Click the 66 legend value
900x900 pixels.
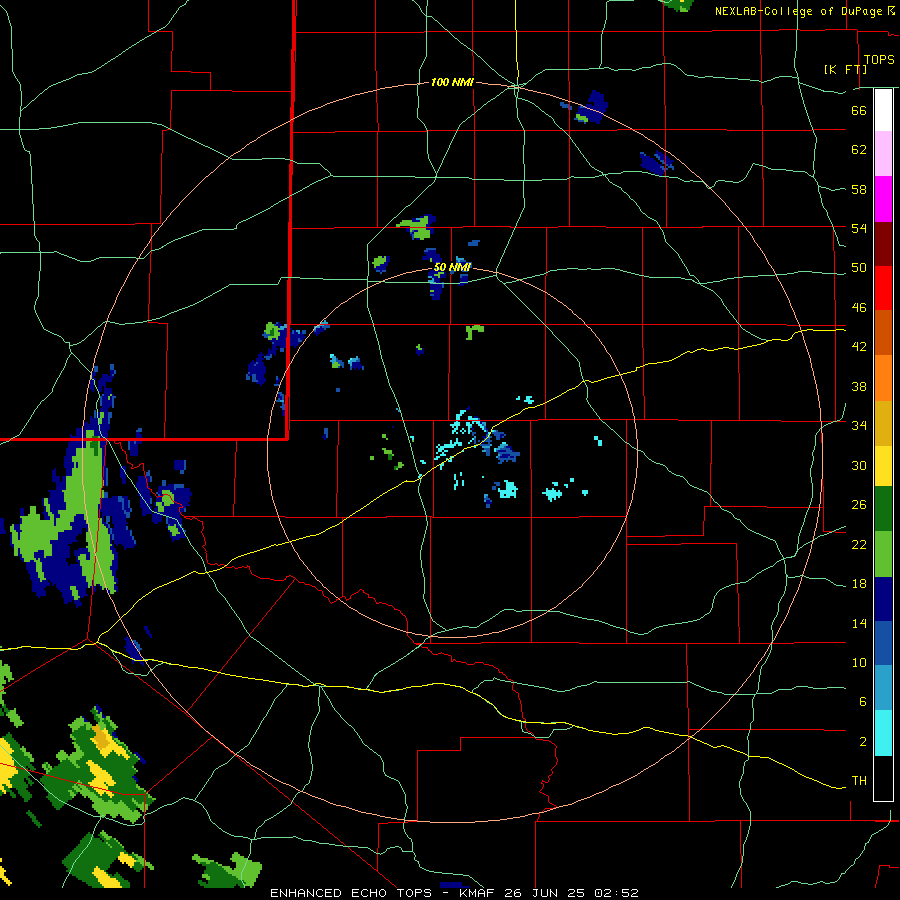pyautogui.click(x=859, y=110)
